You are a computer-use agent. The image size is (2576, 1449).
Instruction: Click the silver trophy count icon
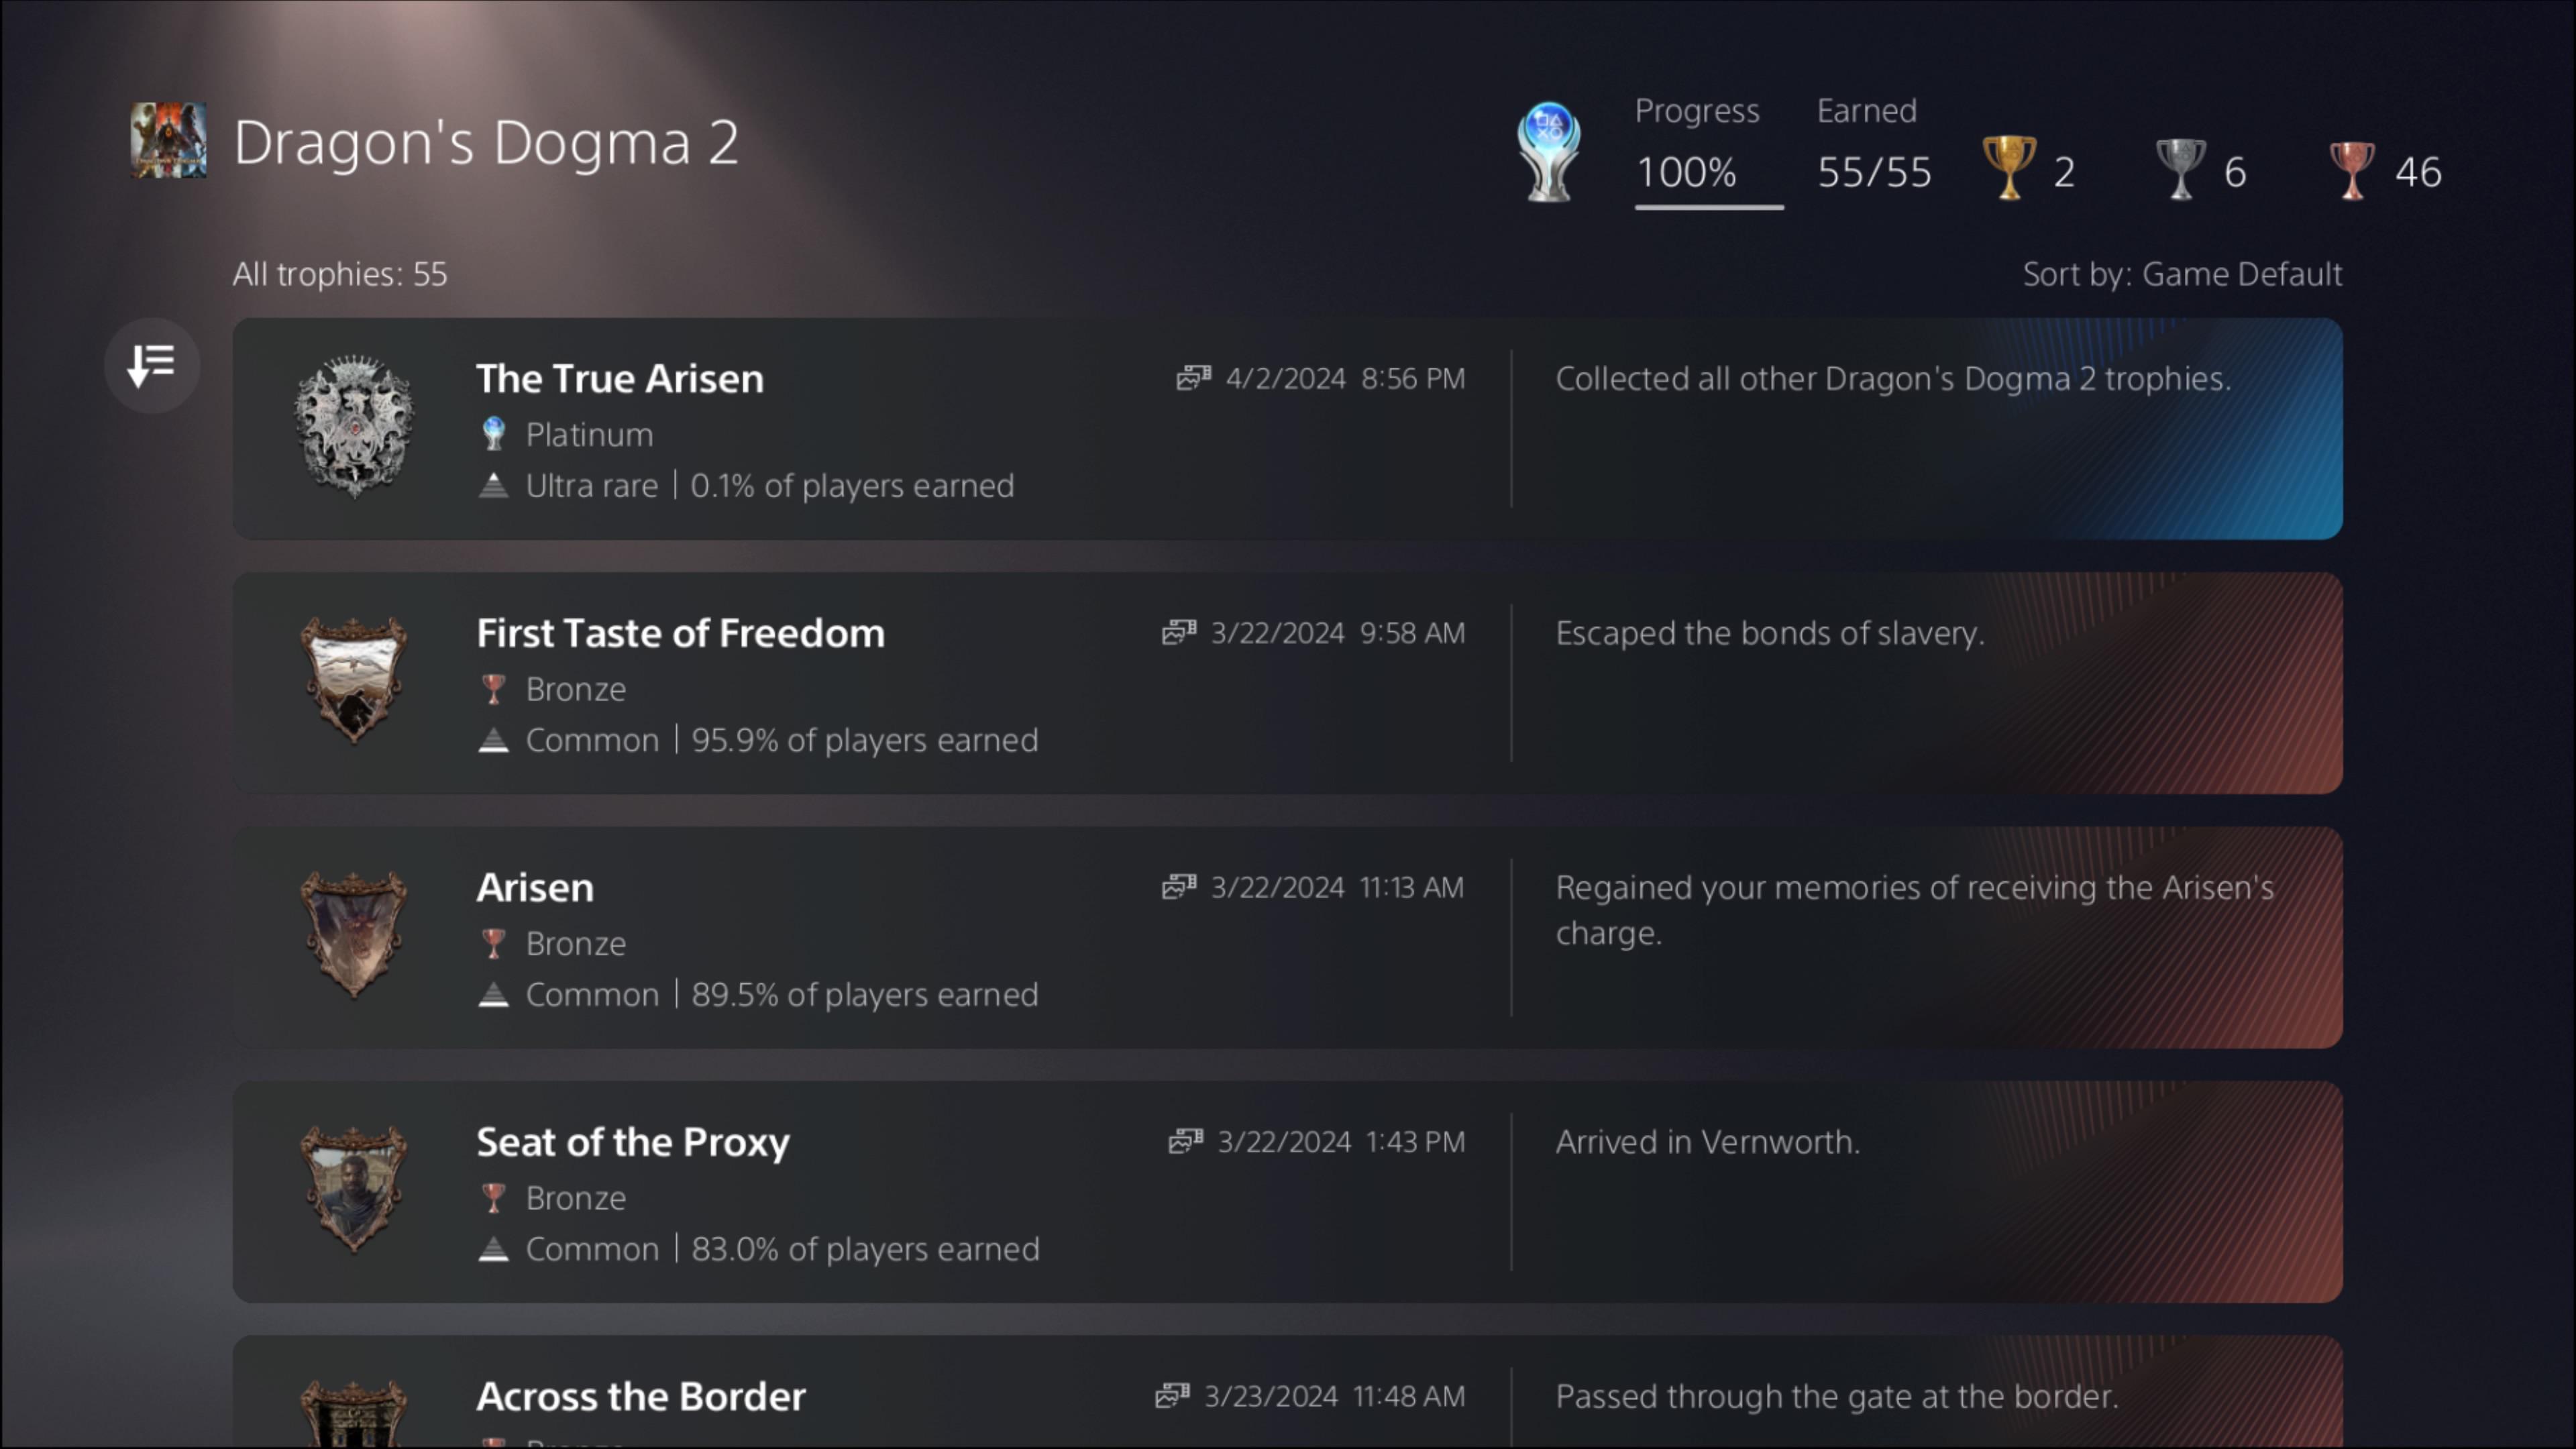tap(2180, 168)
